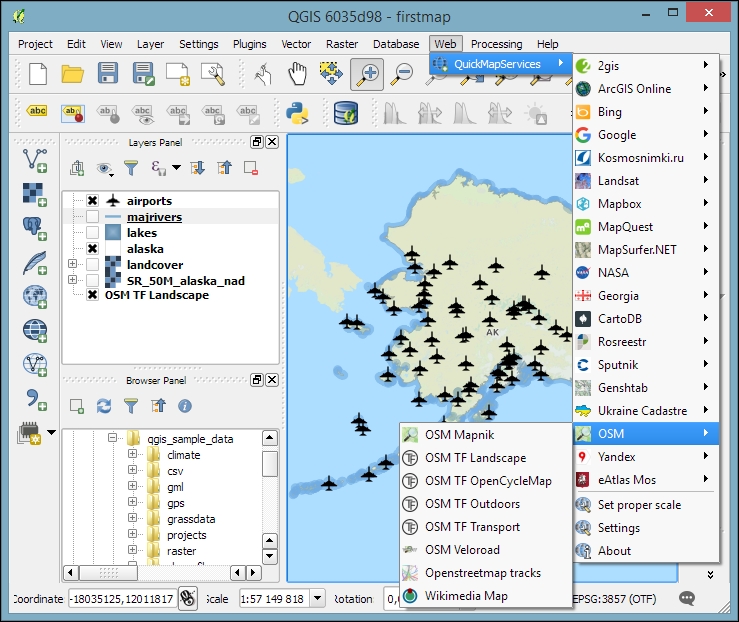This screenshot has height=622, width=739.
Task: Click the Python console icon
Action: [298, 113]
